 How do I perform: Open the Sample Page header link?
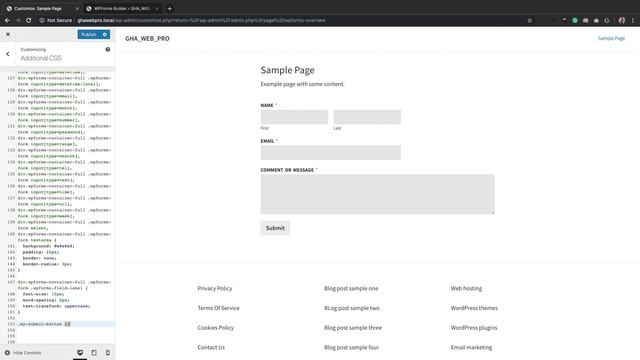click(611, 38)
